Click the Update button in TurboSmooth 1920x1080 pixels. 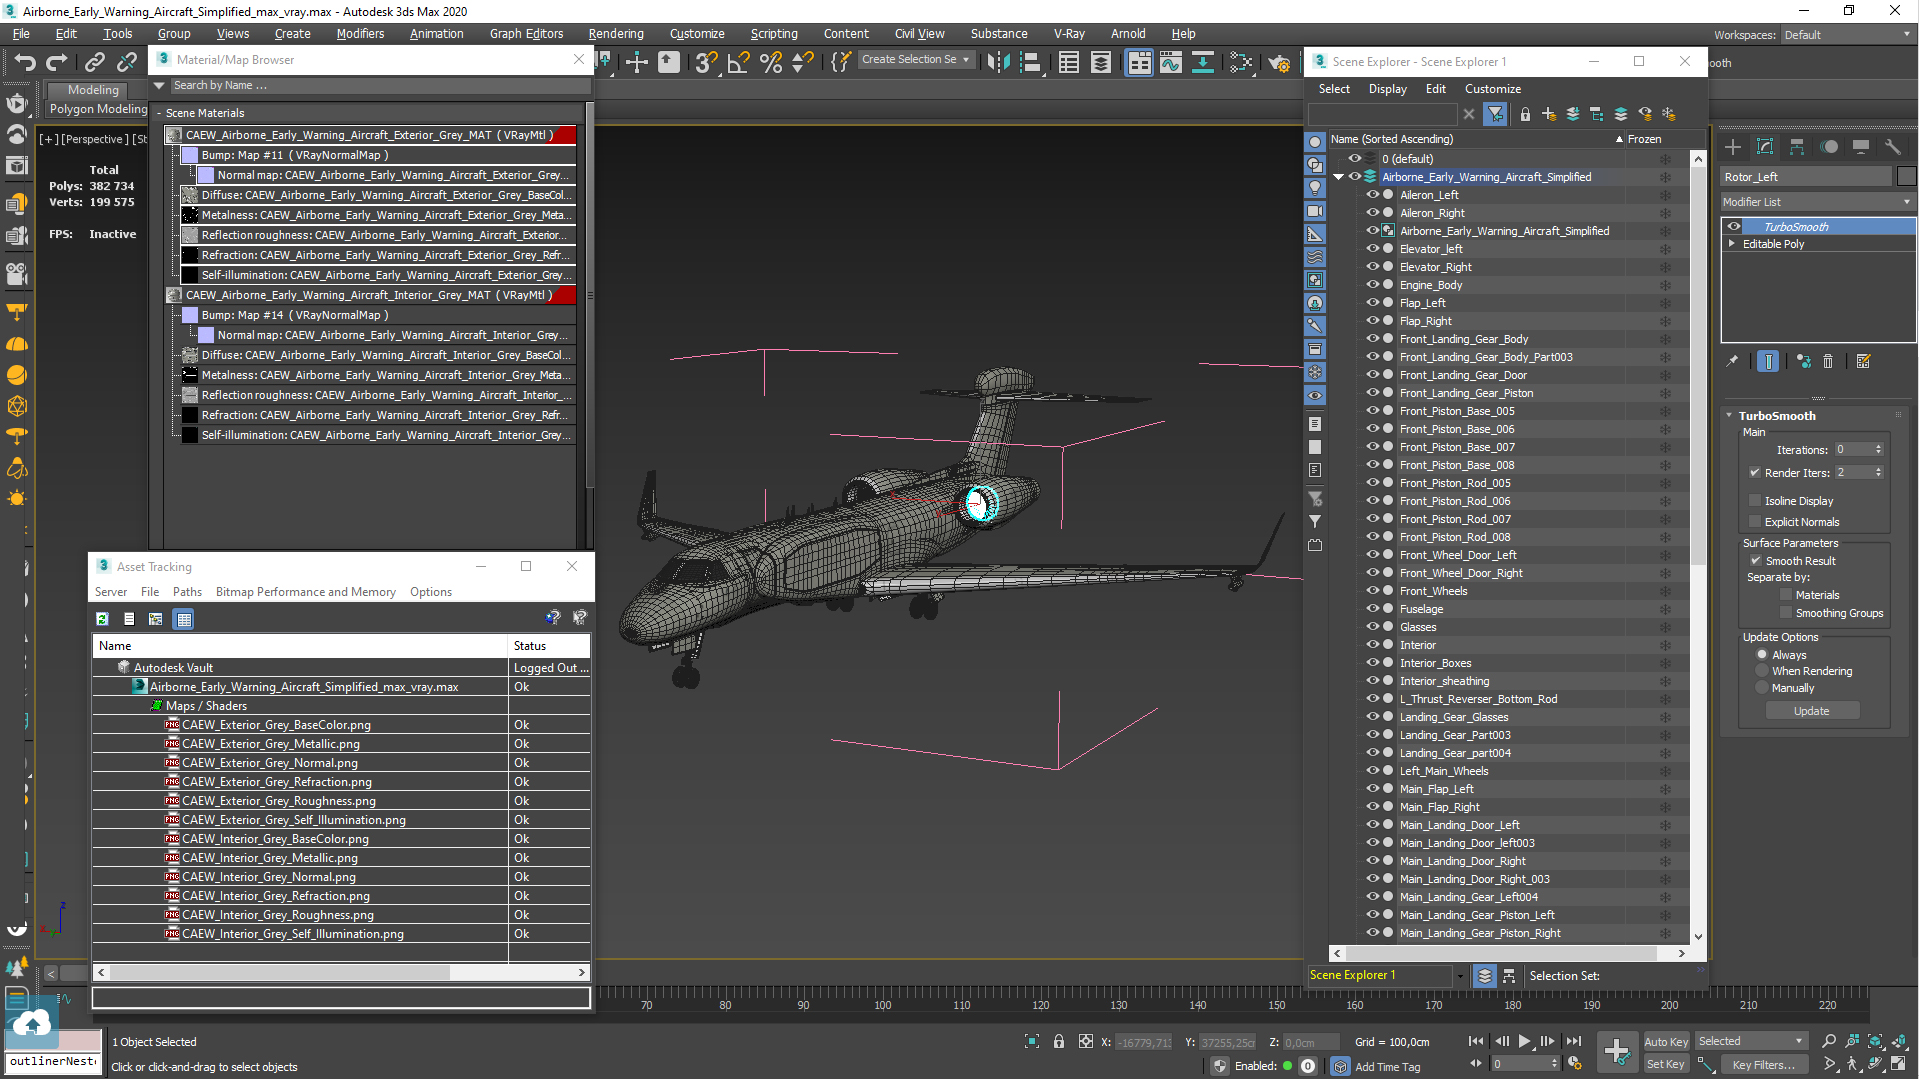pos(1811,711)
